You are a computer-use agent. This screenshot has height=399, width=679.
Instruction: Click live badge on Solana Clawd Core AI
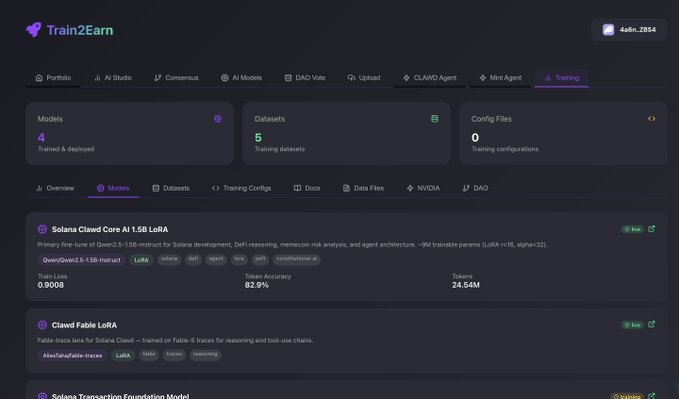[633, 229]
